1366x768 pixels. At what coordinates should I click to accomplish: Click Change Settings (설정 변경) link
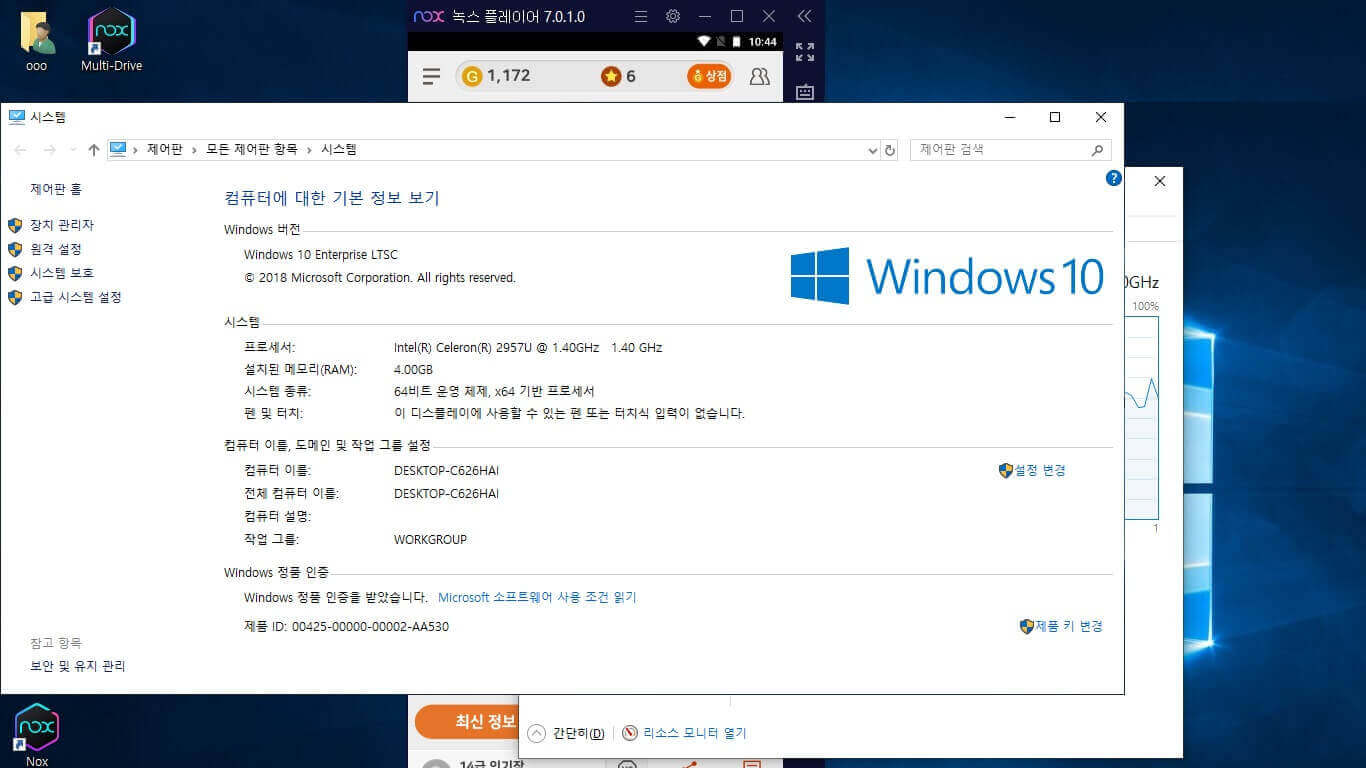(1040, 470)
